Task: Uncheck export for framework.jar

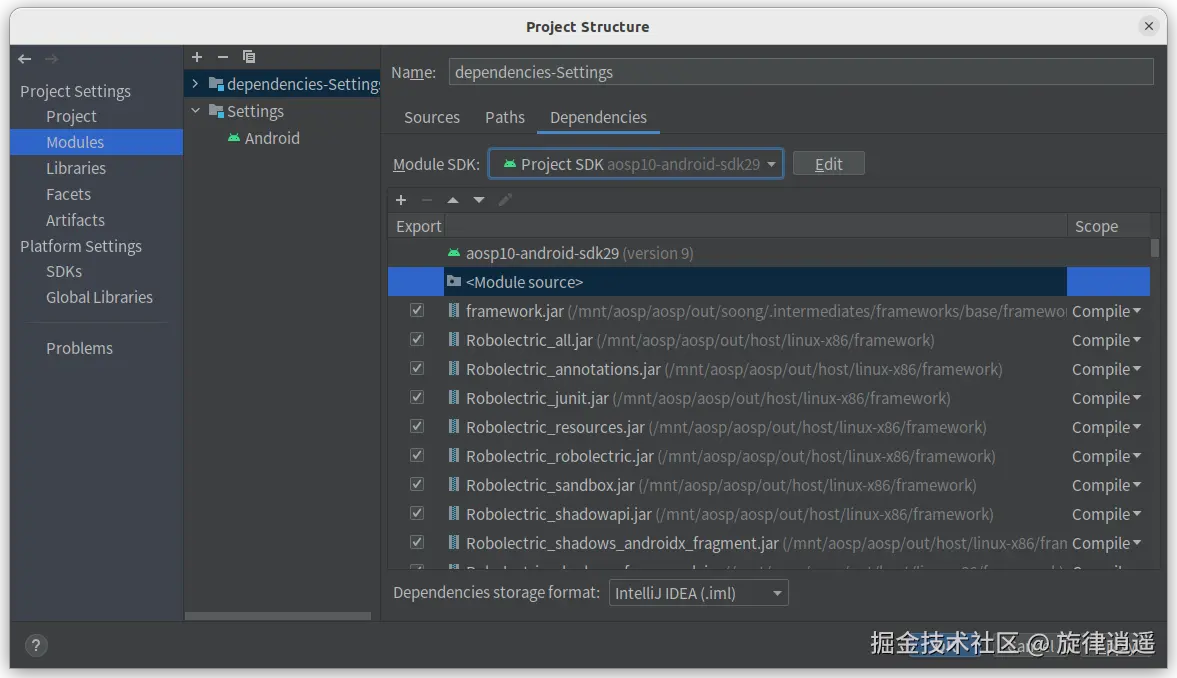Action: [417, 311]
